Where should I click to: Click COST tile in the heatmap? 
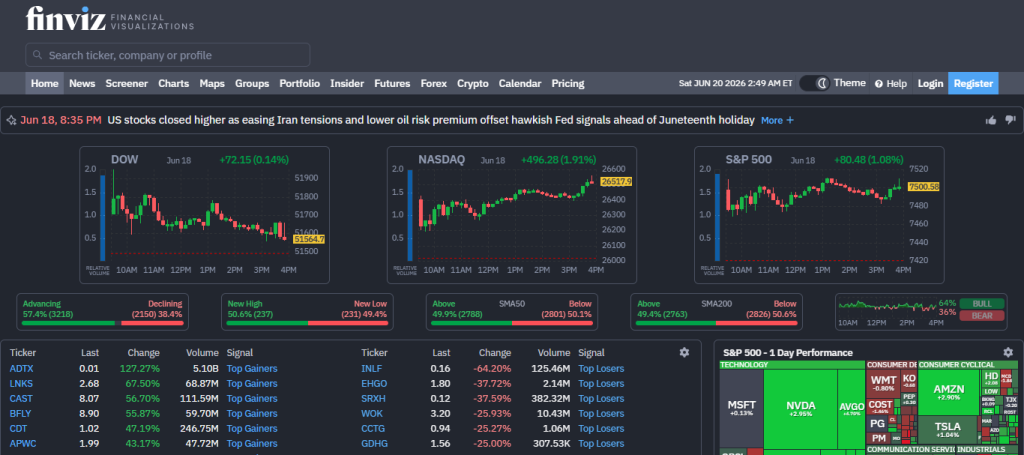[880, 407]
